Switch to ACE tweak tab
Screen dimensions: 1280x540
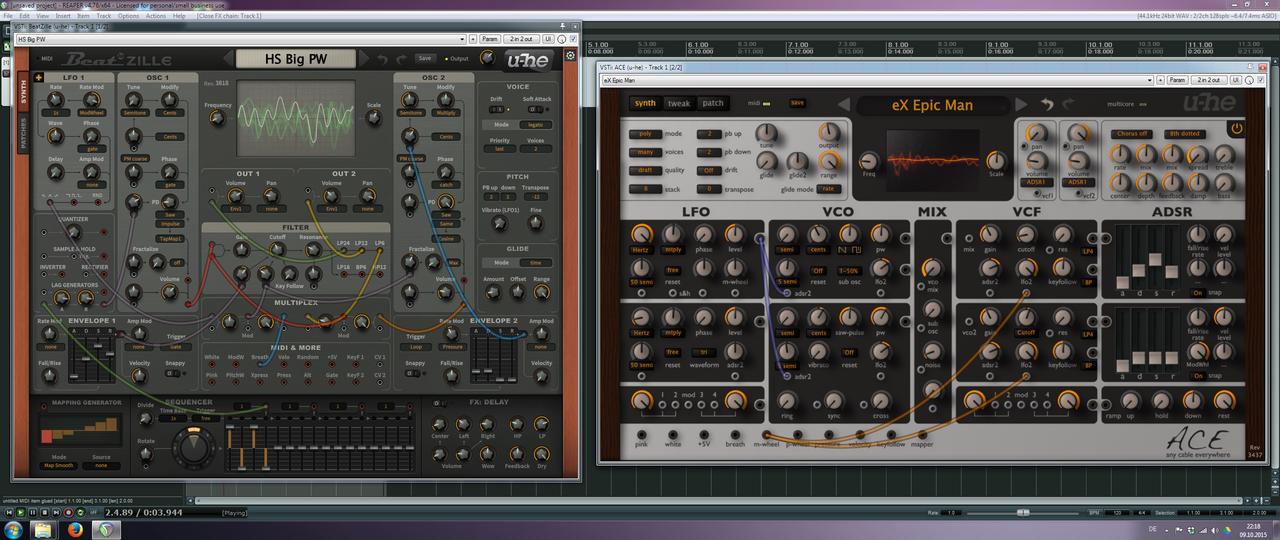click(x=679, y=103)
